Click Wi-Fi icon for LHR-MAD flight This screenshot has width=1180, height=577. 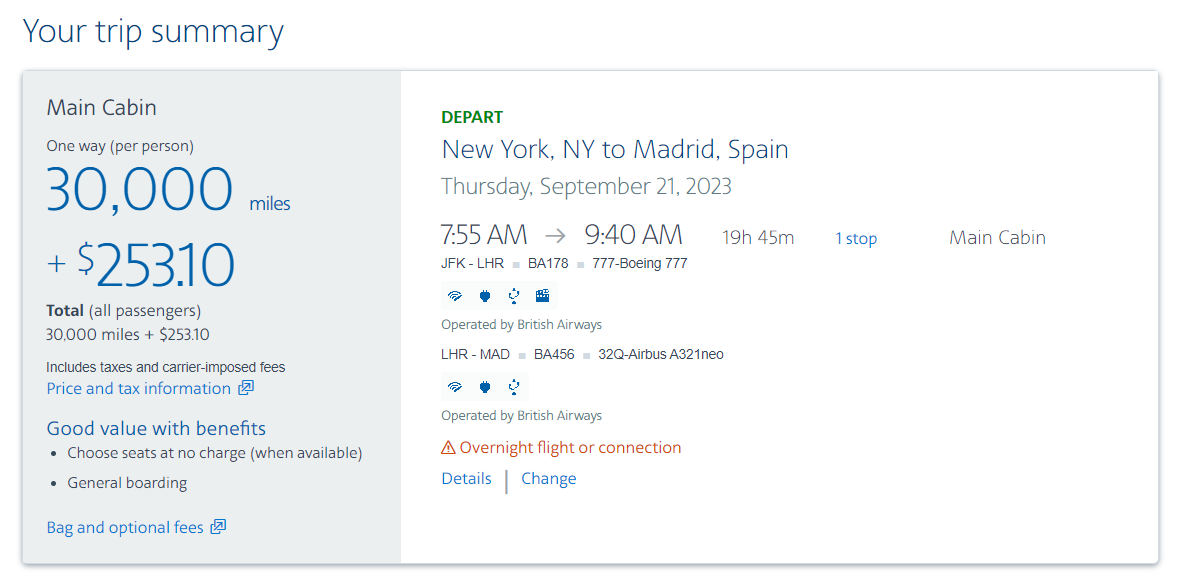click(455, 387)
